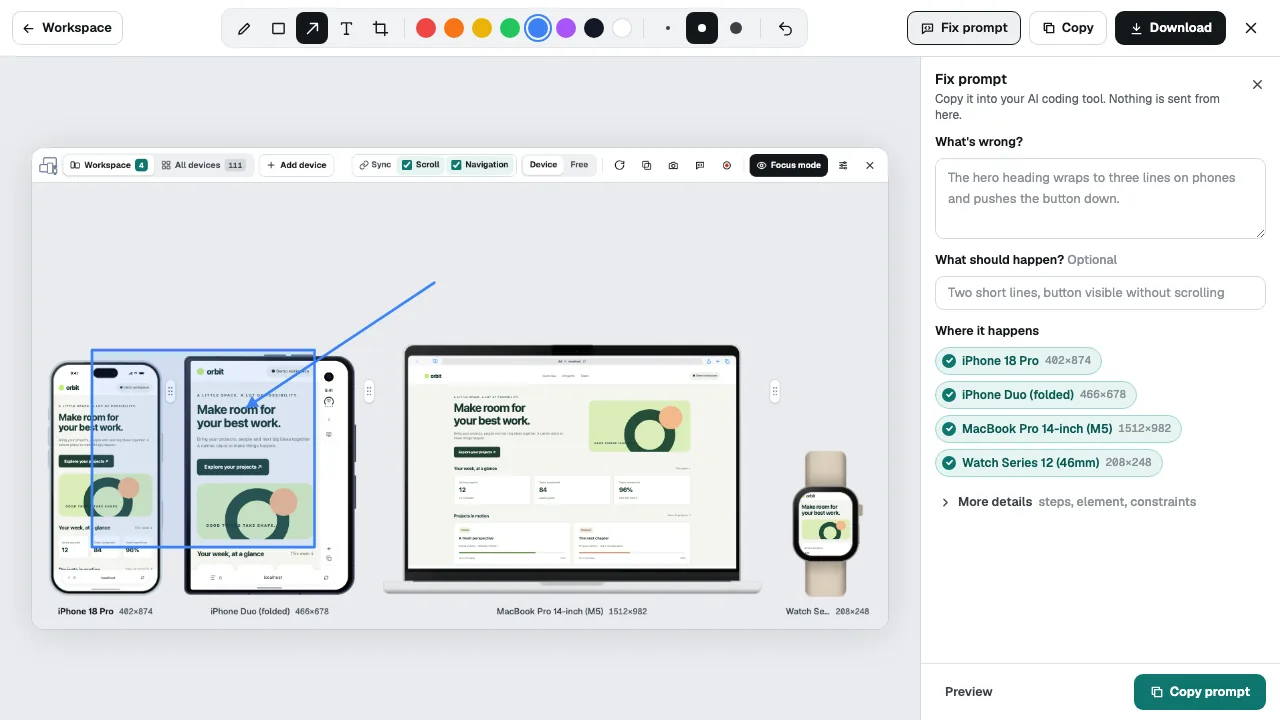
Task: Toggle the Watch Series 12 (46mm) chip
Action: pos(1048,463)
